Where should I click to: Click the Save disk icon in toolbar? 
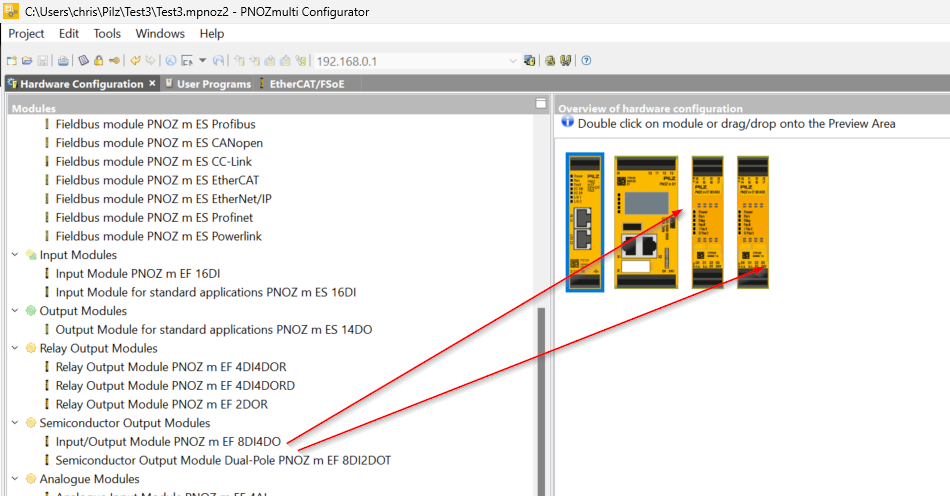tap(42, 61)
